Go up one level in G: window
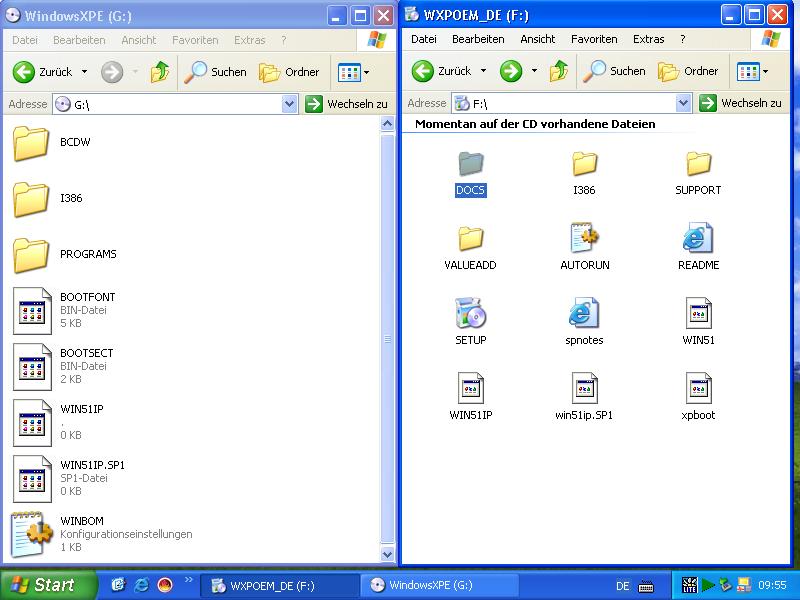The height and width of the screenshot is (600, 800). click(x=160, y=72)
